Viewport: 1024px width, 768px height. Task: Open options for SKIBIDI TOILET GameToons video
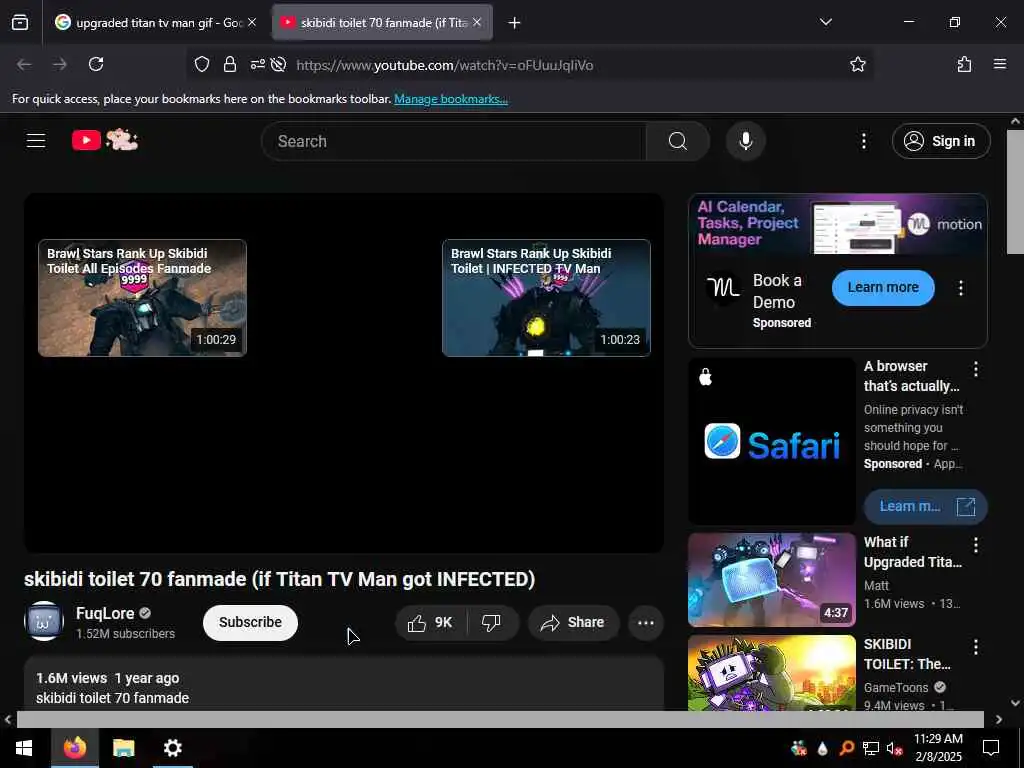(976, 647)
